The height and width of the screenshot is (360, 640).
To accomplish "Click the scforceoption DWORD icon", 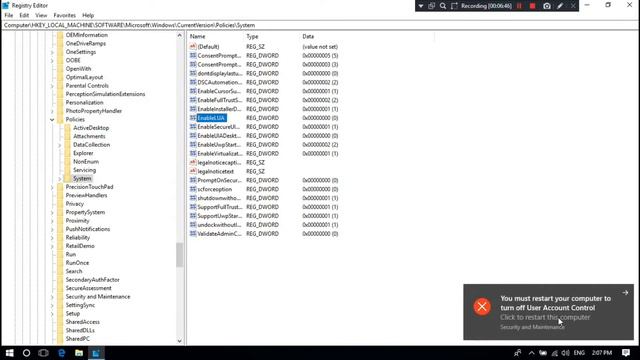I will (x=193, y=189).
